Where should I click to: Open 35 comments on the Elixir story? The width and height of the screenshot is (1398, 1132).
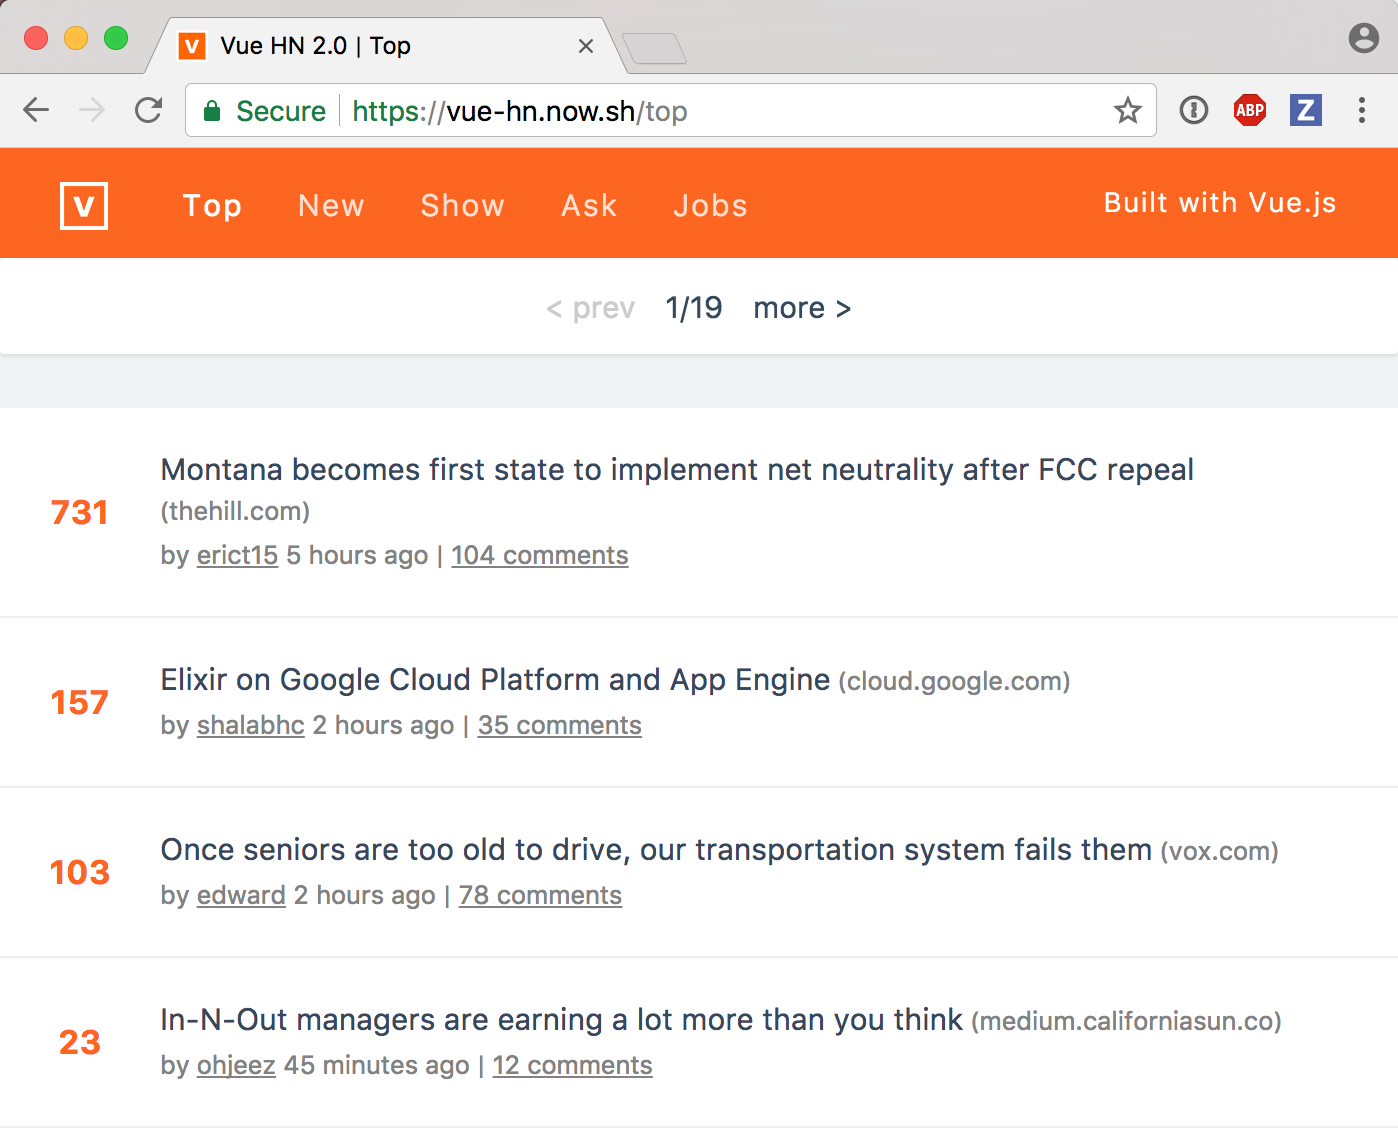[x=559, y=725]
